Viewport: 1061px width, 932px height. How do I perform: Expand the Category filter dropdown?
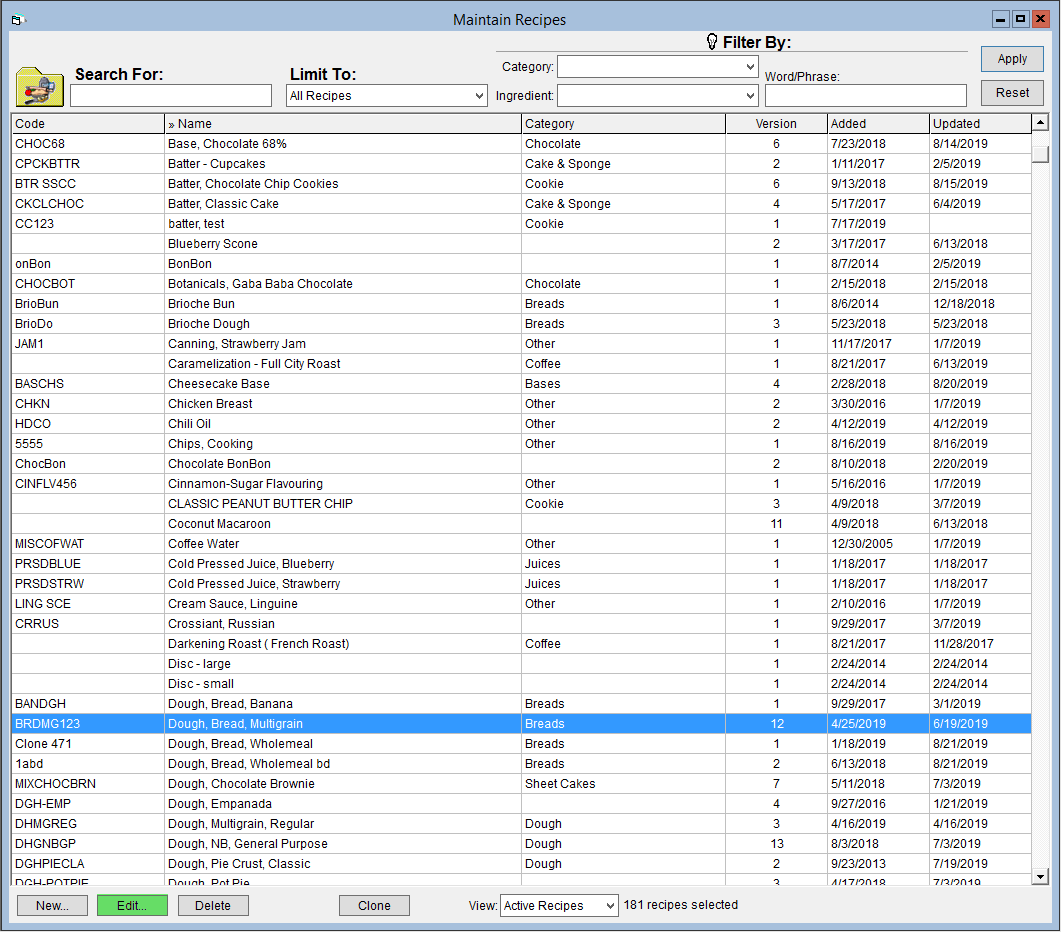[x=657, y=66]
